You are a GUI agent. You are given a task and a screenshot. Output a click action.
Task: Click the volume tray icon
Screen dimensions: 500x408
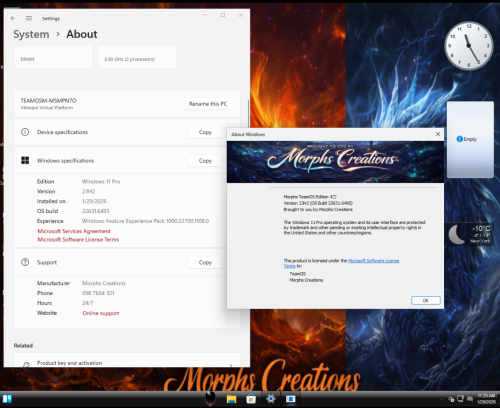point(470,399)
